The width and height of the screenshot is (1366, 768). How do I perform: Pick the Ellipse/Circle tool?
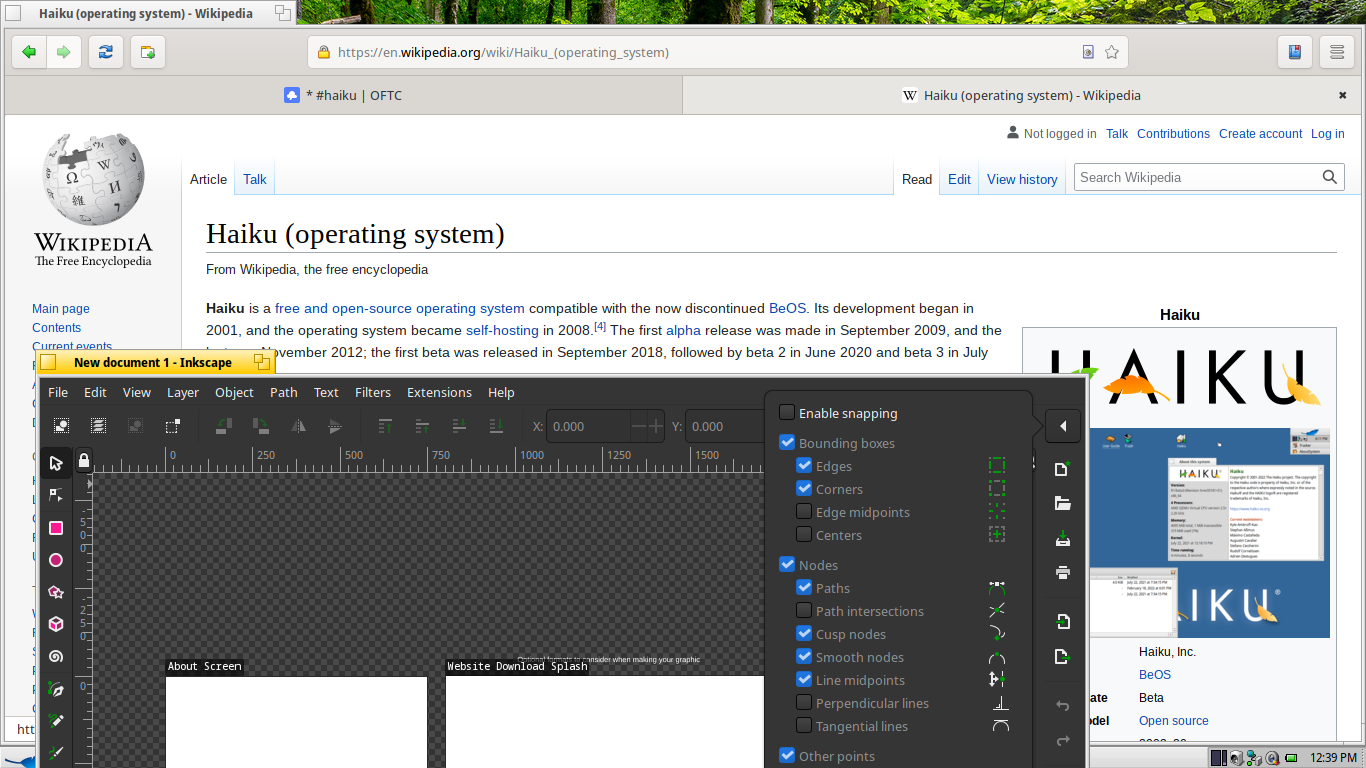[x=56, y=560]
